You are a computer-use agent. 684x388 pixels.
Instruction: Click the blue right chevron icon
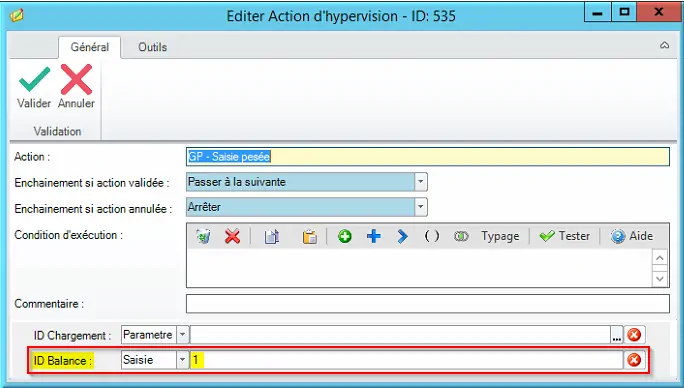point(402,237)
